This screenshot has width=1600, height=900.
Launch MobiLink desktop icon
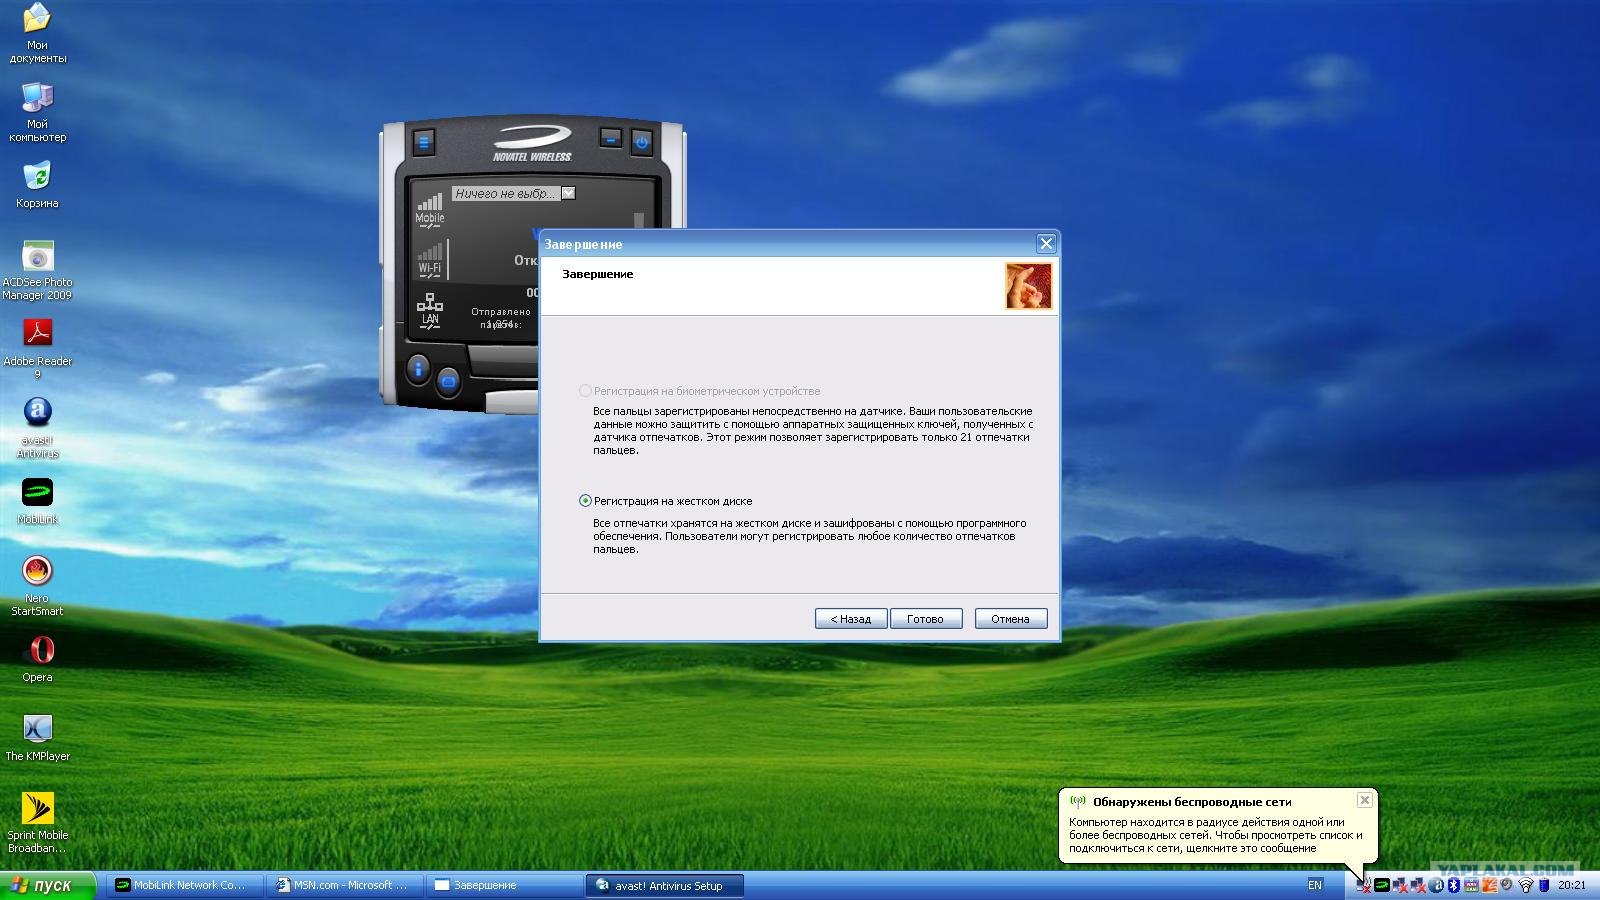click(x=37, y=501)
